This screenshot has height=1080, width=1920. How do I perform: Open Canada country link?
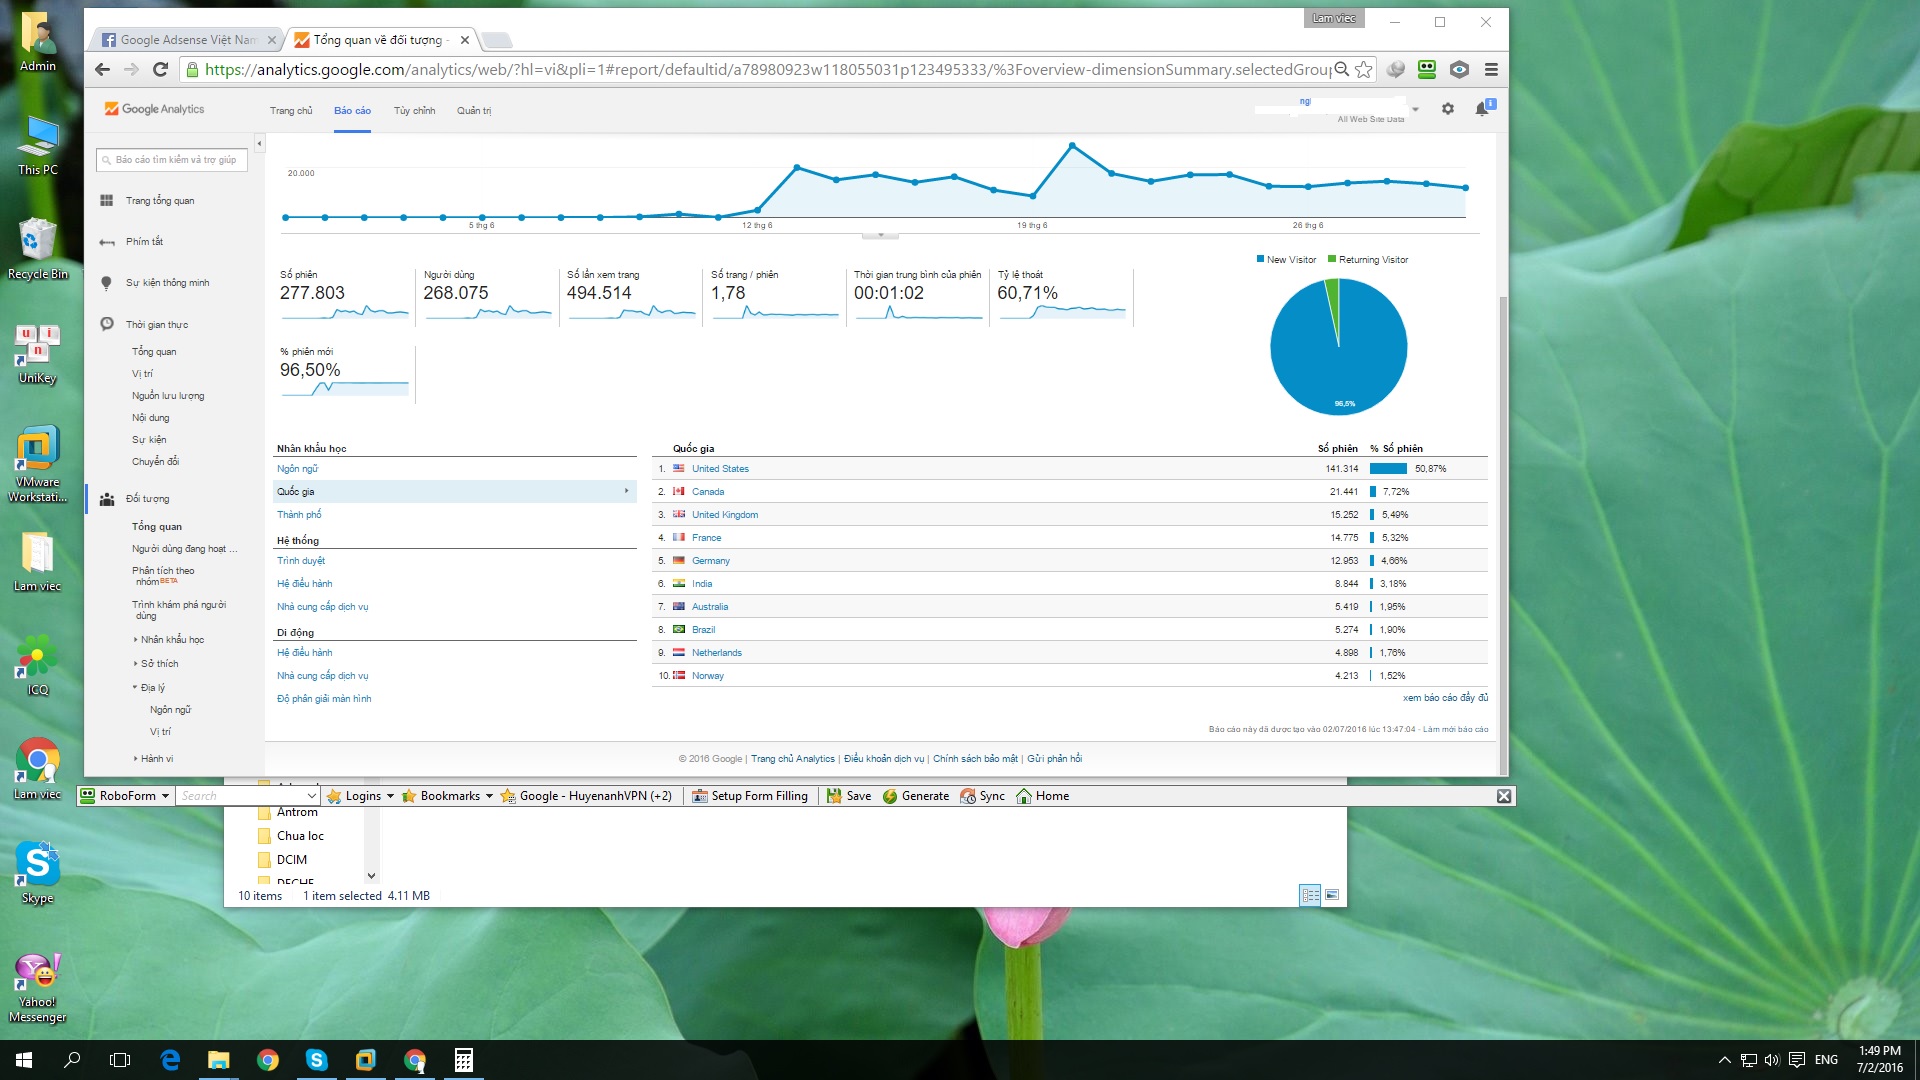[708, 492]
